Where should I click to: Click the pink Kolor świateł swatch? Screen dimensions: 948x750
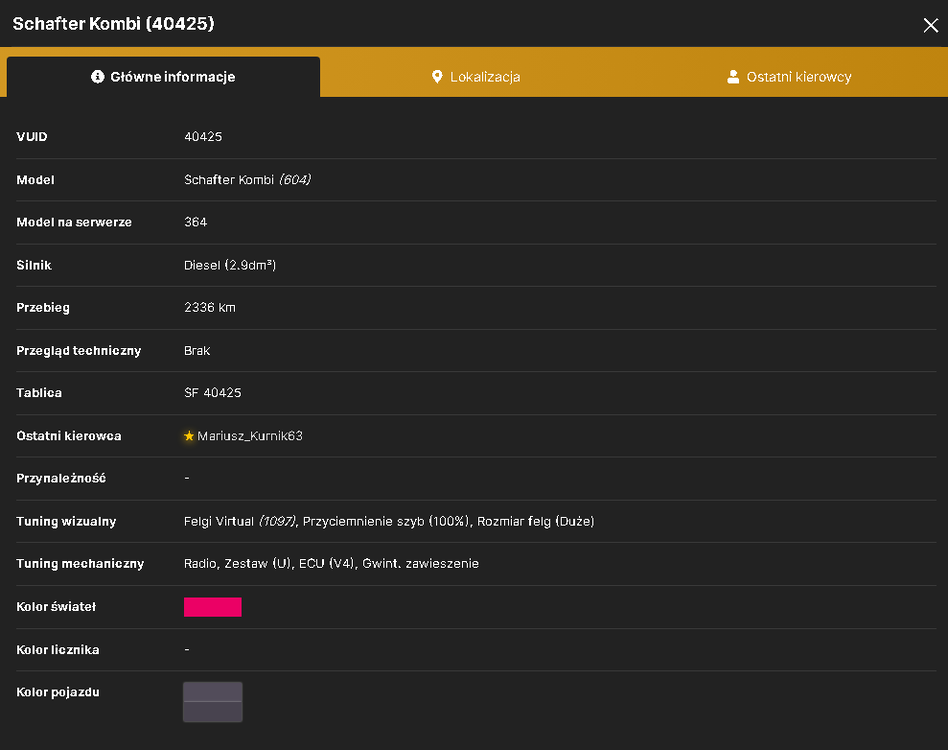click(x=213, y=607)
